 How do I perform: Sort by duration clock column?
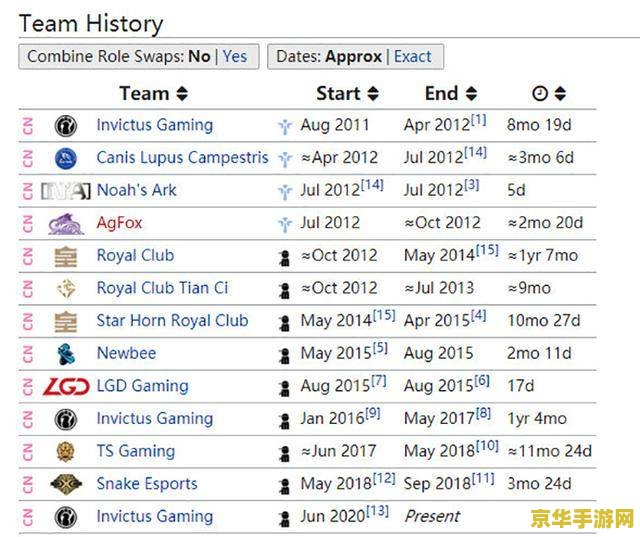560,93
